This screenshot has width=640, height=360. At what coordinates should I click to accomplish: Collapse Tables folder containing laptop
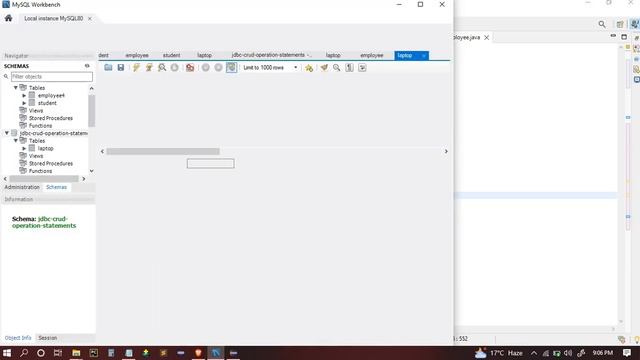click(x=16, y=141)
